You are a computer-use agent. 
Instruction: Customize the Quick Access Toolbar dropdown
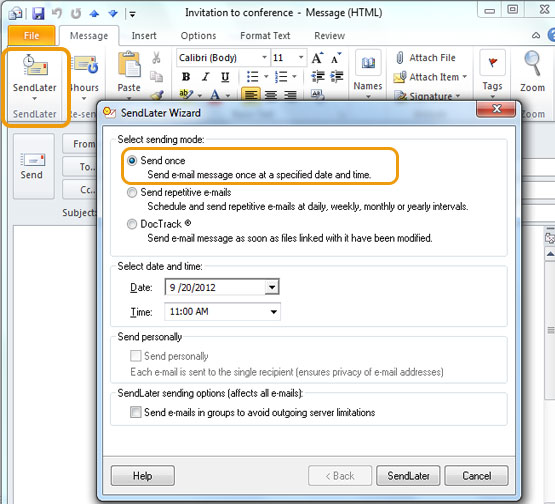(x=132, y=14)
